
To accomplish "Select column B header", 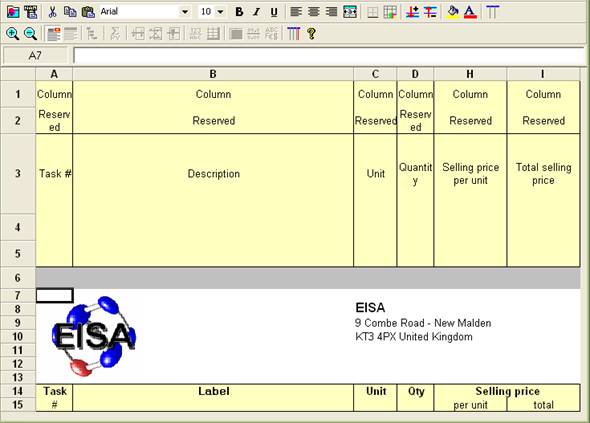I will click(213, 74).
